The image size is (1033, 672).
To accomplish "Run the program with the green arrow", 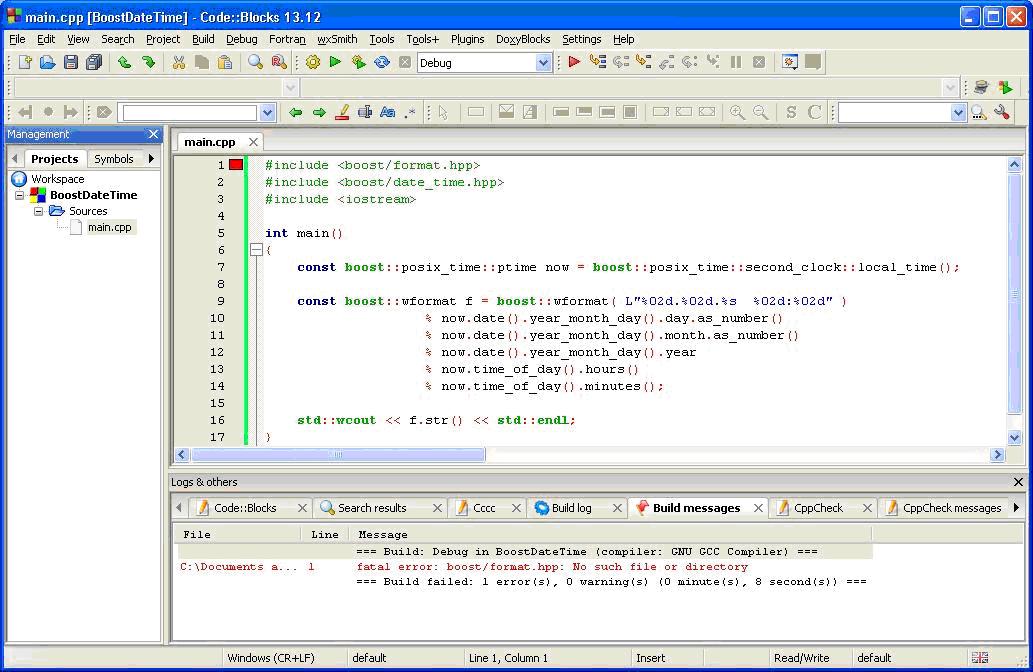I will pos(335,63).
